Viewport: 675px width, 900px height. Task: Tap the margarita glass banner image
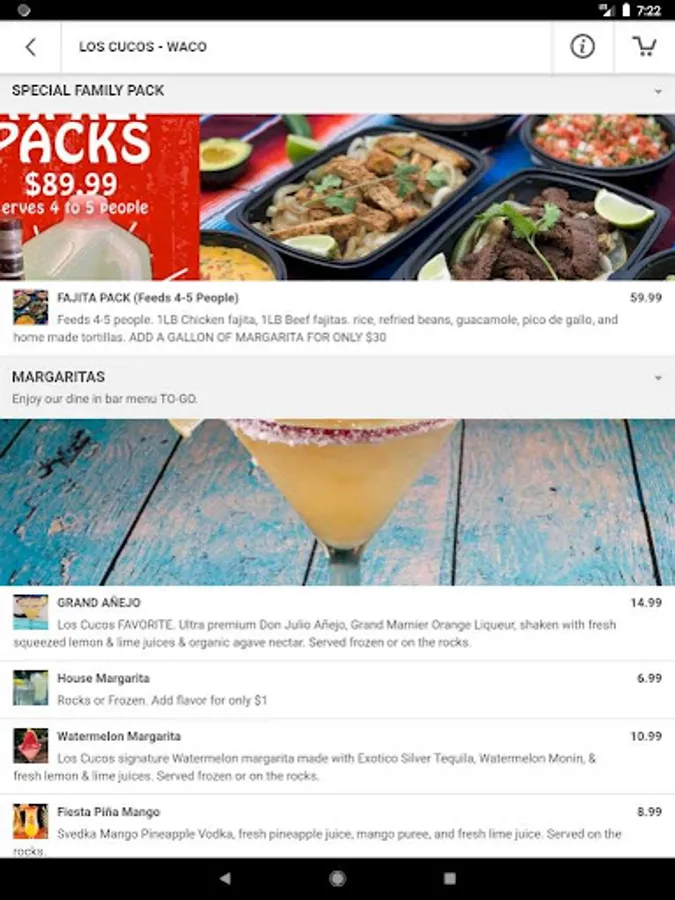point(338,502)
